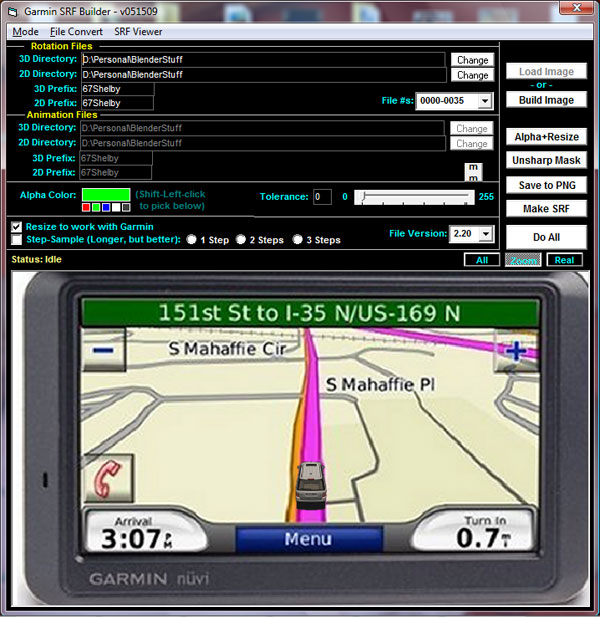Click the Rotation 3D Prefix field
The image size is (600, 617).
(x=118, y=89)
